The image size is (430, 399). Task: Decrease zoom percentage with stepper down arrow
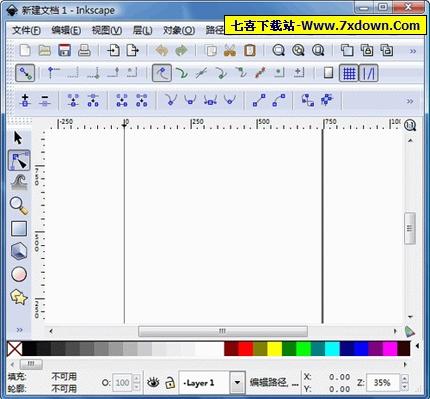(x=404, y=387)
